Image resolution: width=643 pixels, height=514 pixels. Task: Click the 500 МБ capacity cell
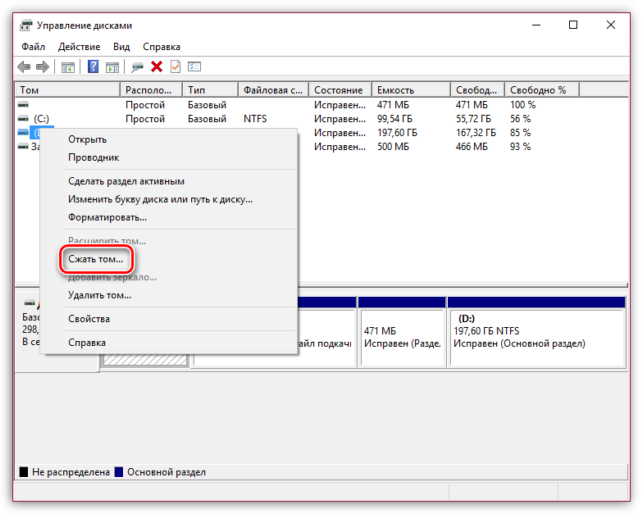click(393, 147)
